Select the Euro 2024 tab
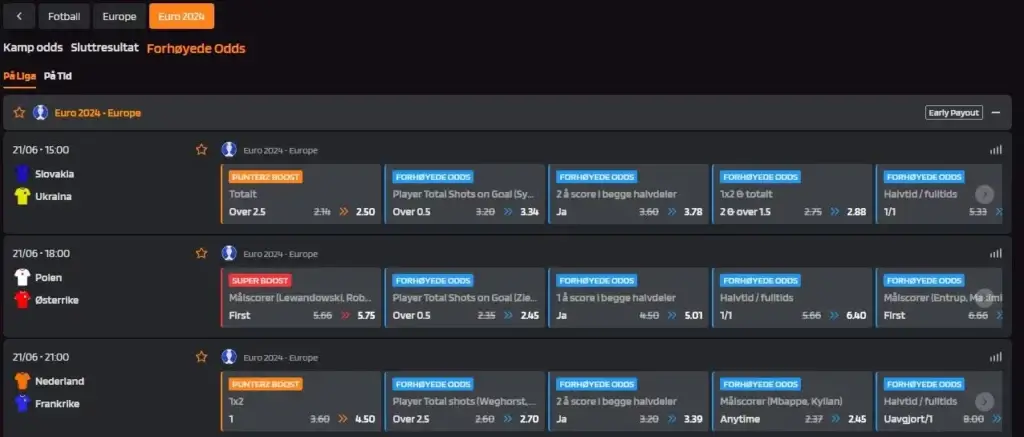This screenshot has height=437, width=1024. 182,16
